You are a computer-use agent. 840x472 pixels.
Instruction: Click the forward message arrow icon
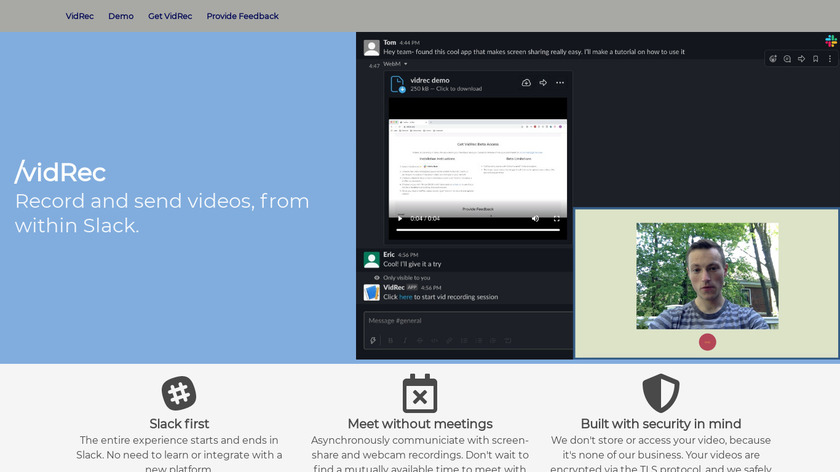[x=801, y=59]
